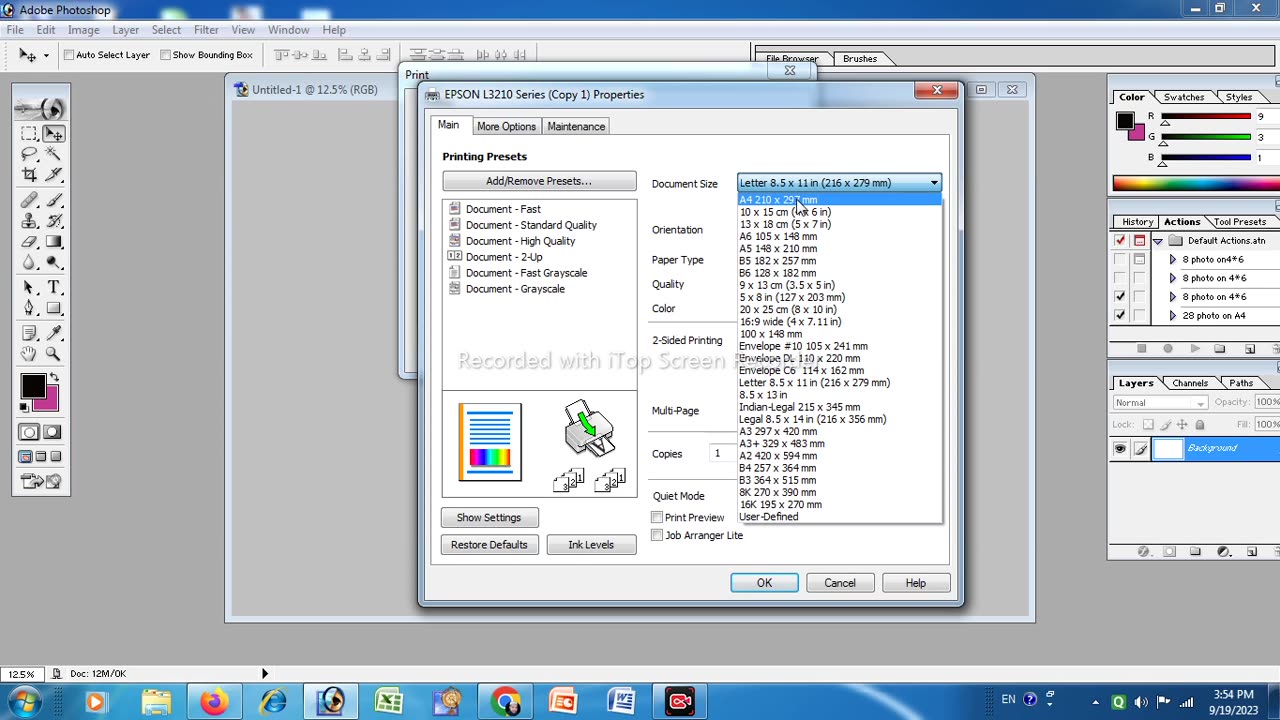This screenshot has height=720, width=1280.
Task: Select the Healing Brush tool
Action: click(29, 201)
